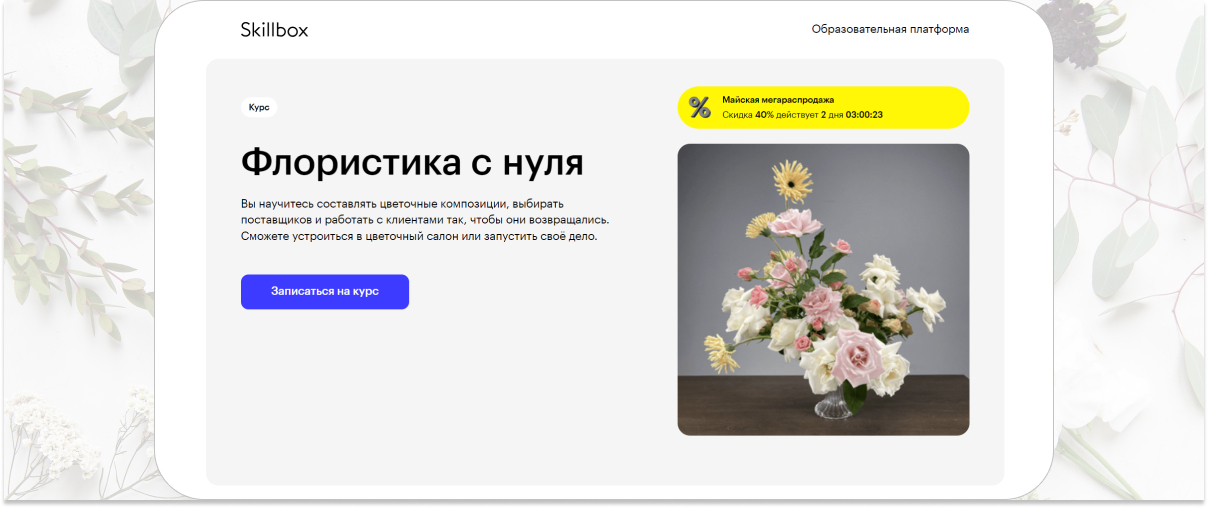Click the flower bouquet course image
Viewport: 1208px width, 508px height.
(823, 290)
